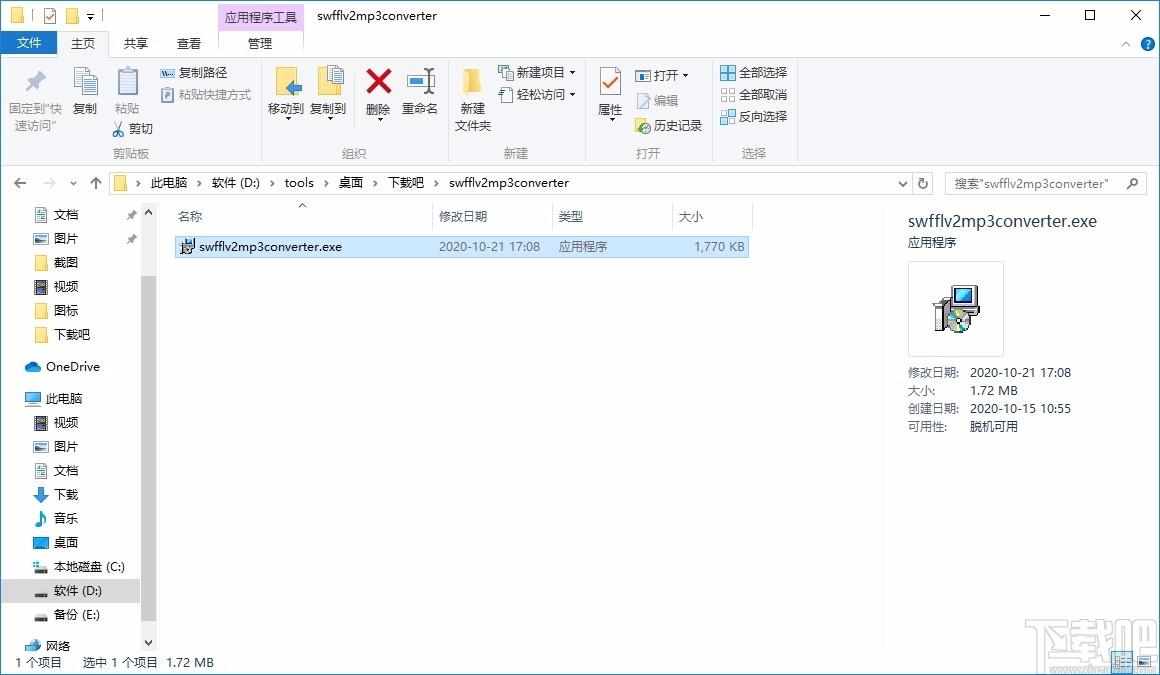This screenshot has width=1160, height=675.
Task: Click Copy path (复制路径)
Action: [x=194, y=73]
